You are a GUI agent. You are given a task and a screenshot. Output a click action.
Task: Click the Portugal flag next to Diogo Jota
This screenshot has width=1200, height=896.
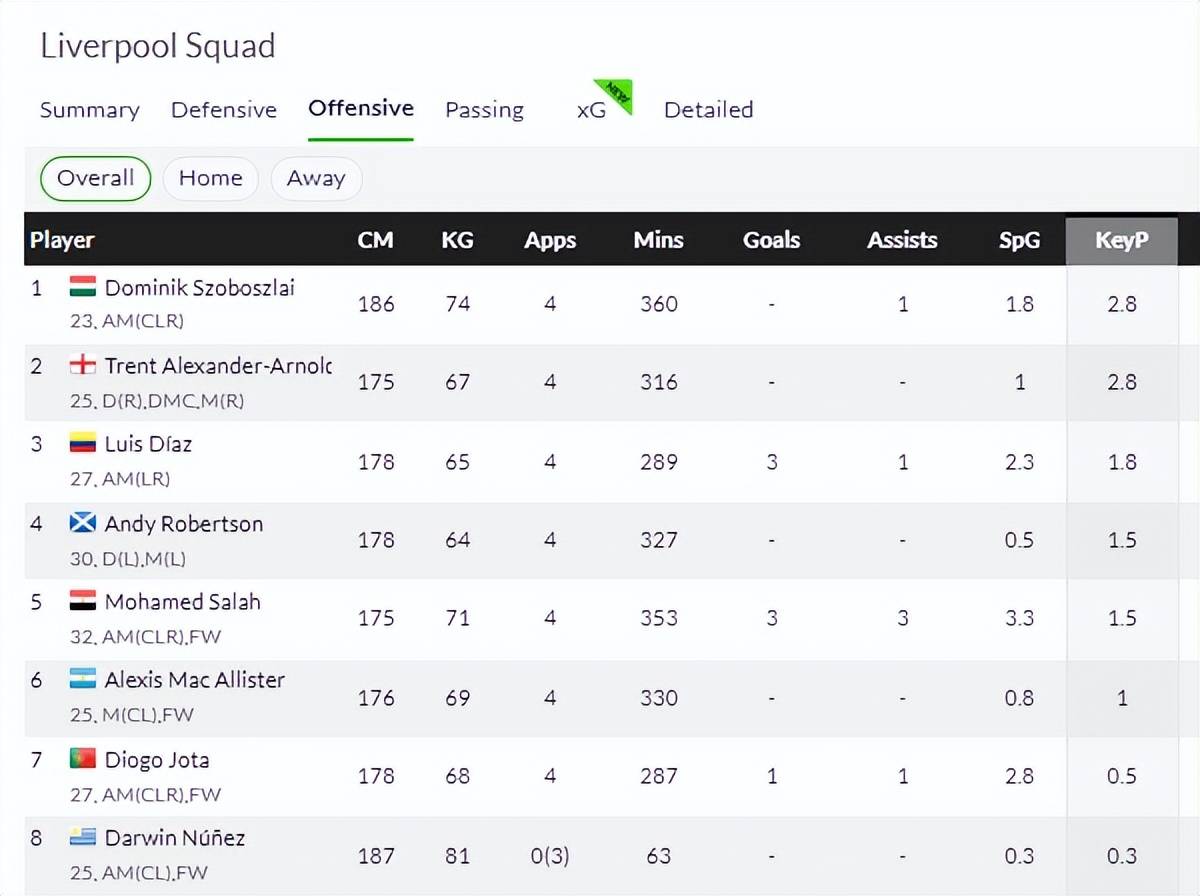pyautogui.click(x=82, y=759)
